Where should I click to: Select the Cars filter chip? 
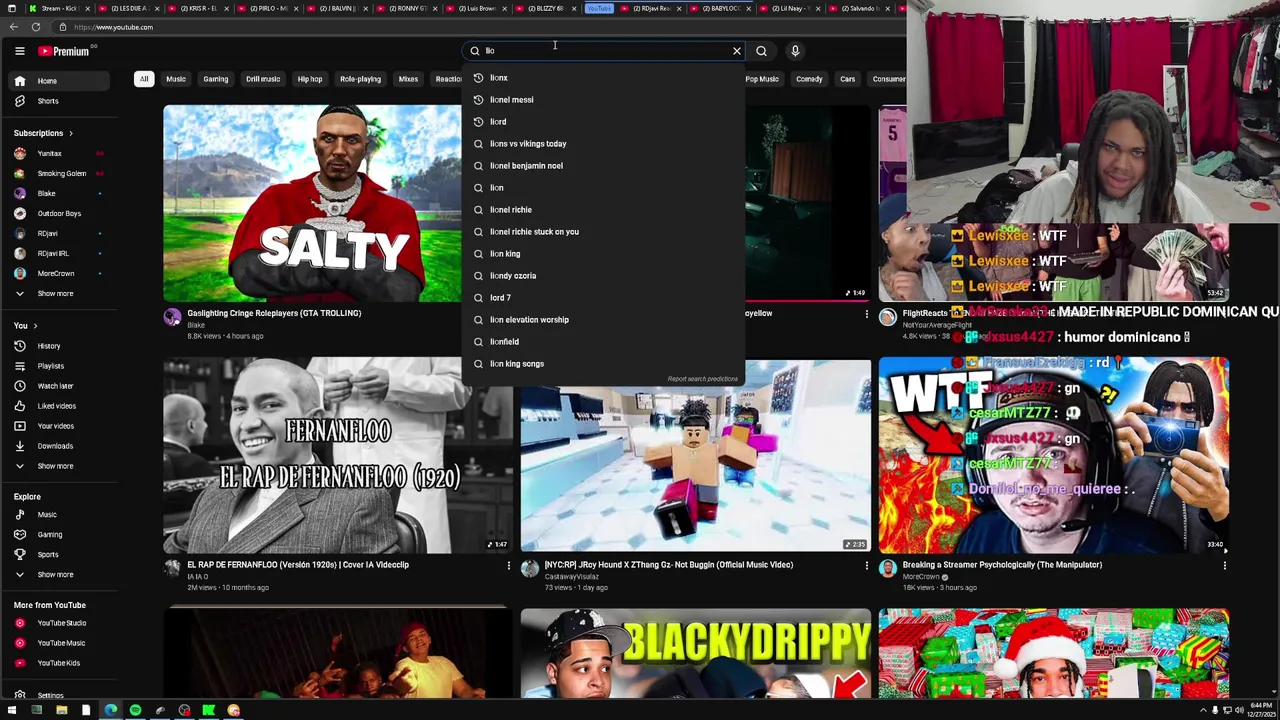[x=847, y=79]
